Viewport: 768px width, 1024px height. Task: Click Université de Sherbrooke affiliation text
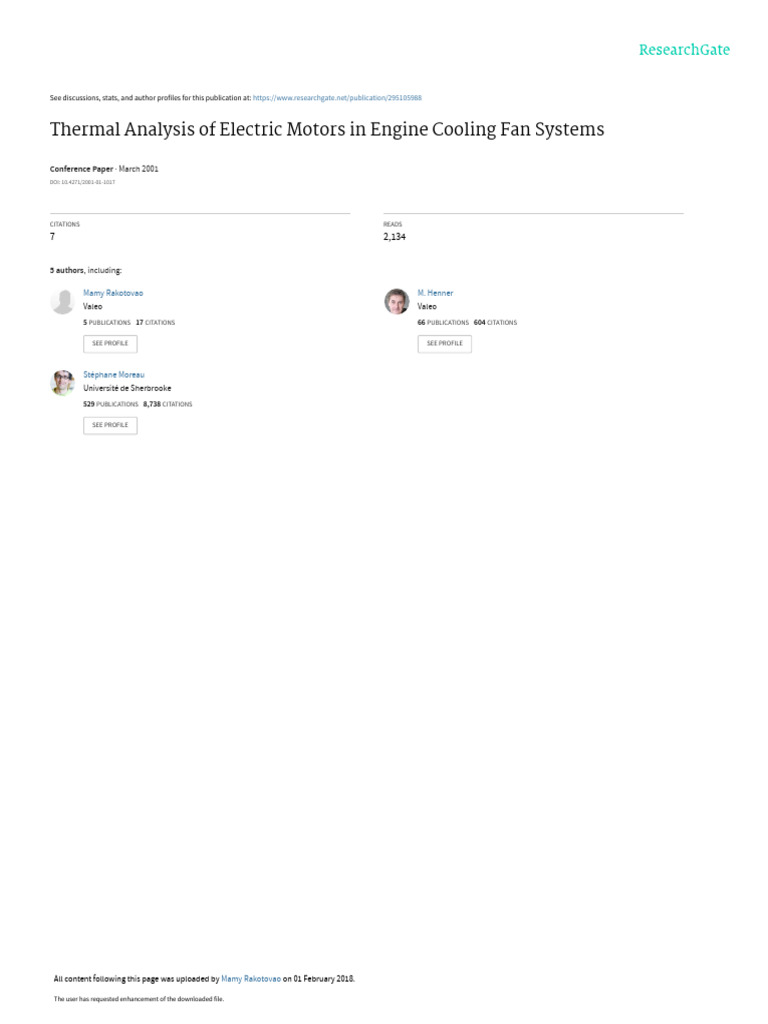pos(127,388)
